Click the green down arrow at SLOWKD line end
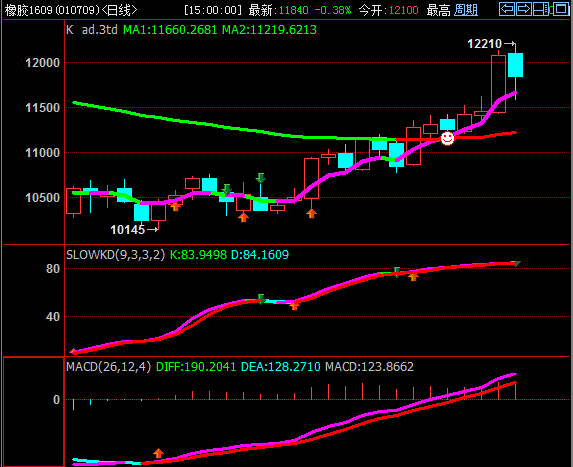 coord(516,263)
